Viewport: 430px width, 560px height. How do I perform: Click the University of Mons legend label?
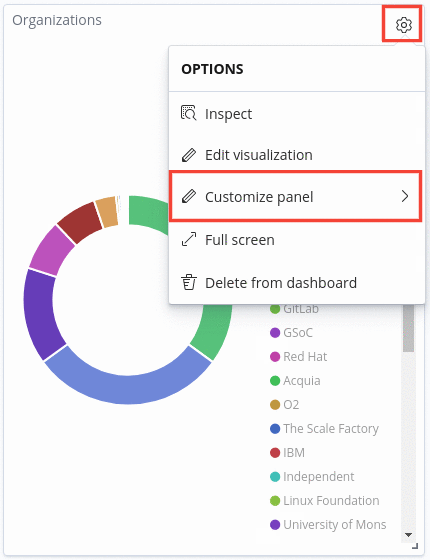335,524
